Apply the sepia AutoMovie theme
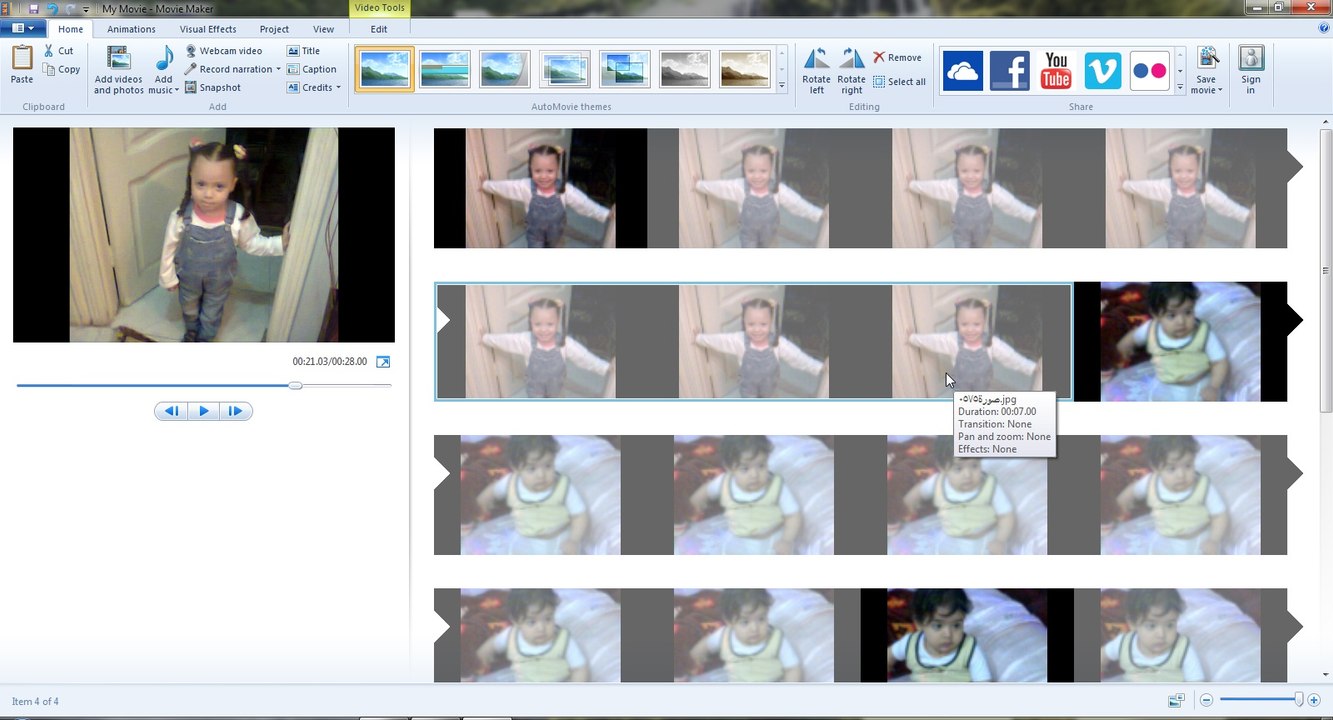Screen dimensions: 1333x720 point(745,69)
